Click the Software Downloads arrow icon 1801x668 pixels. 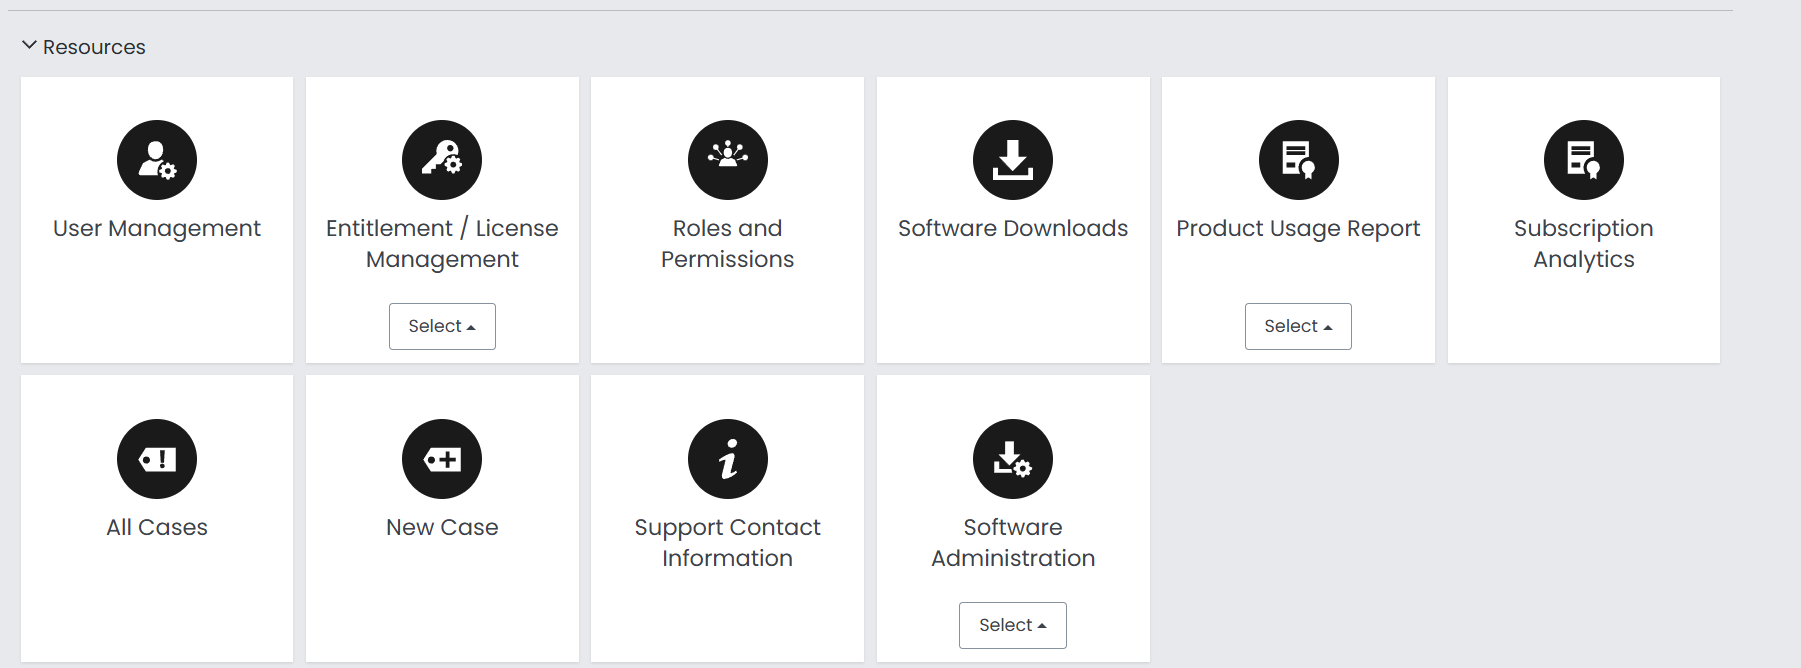coord(1013,160)
